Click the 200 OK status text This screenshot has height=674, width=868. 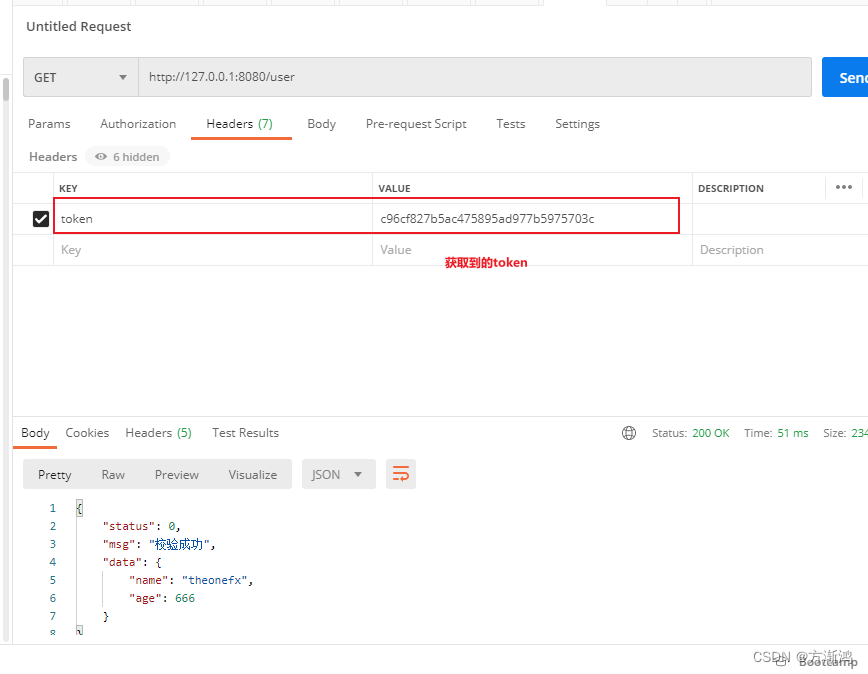click(x=710, y=433)
